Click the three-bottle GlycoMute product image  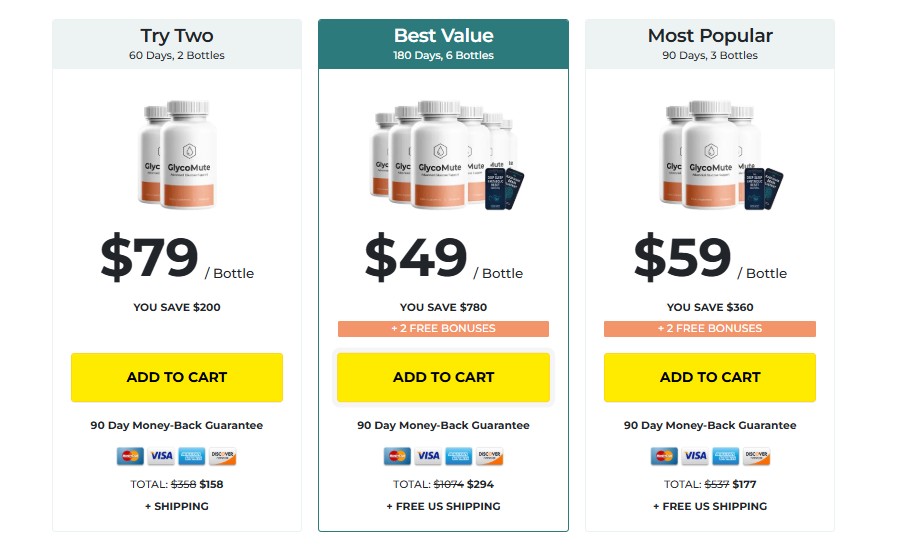(712, 153)
